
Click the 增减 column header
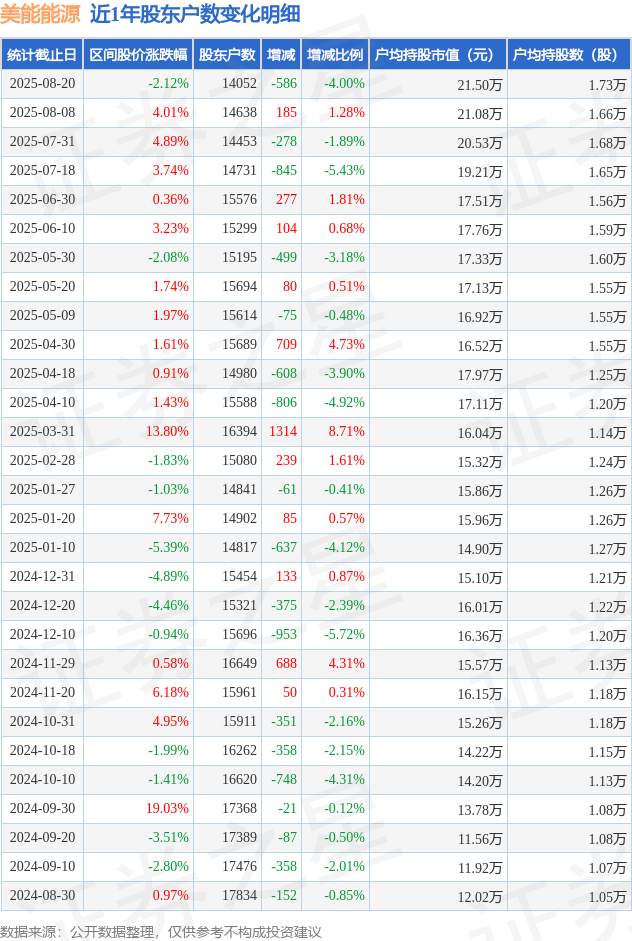281,55
